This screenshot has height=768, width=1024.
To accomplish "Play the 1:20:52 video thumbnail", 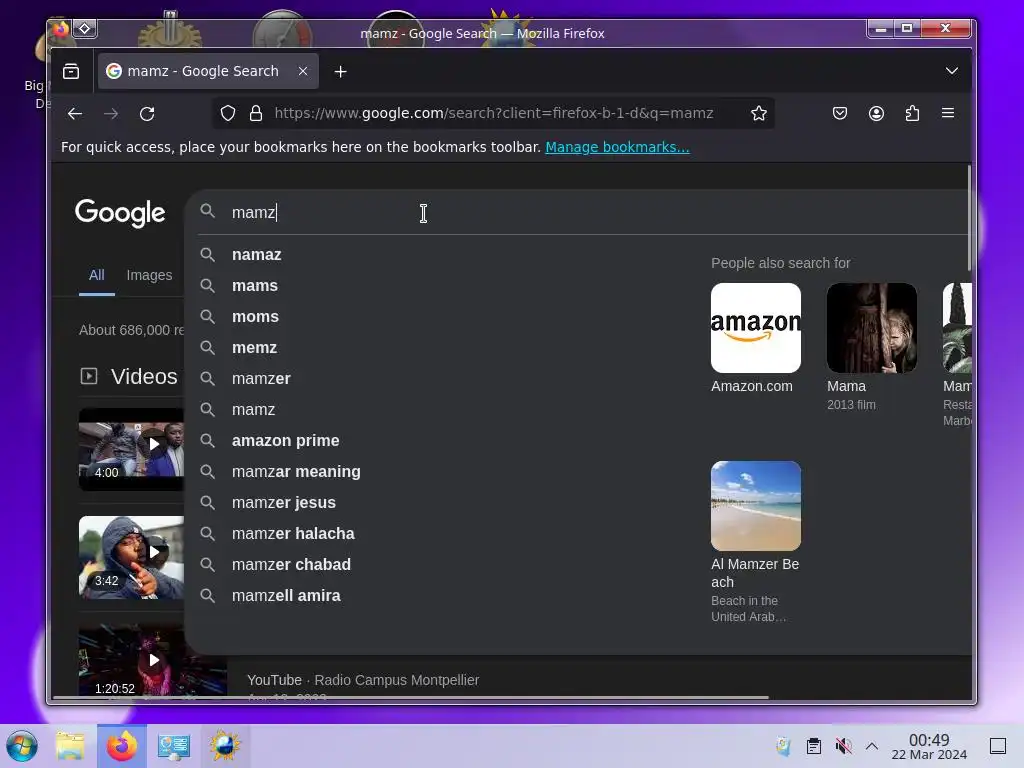I will point(153,660).
